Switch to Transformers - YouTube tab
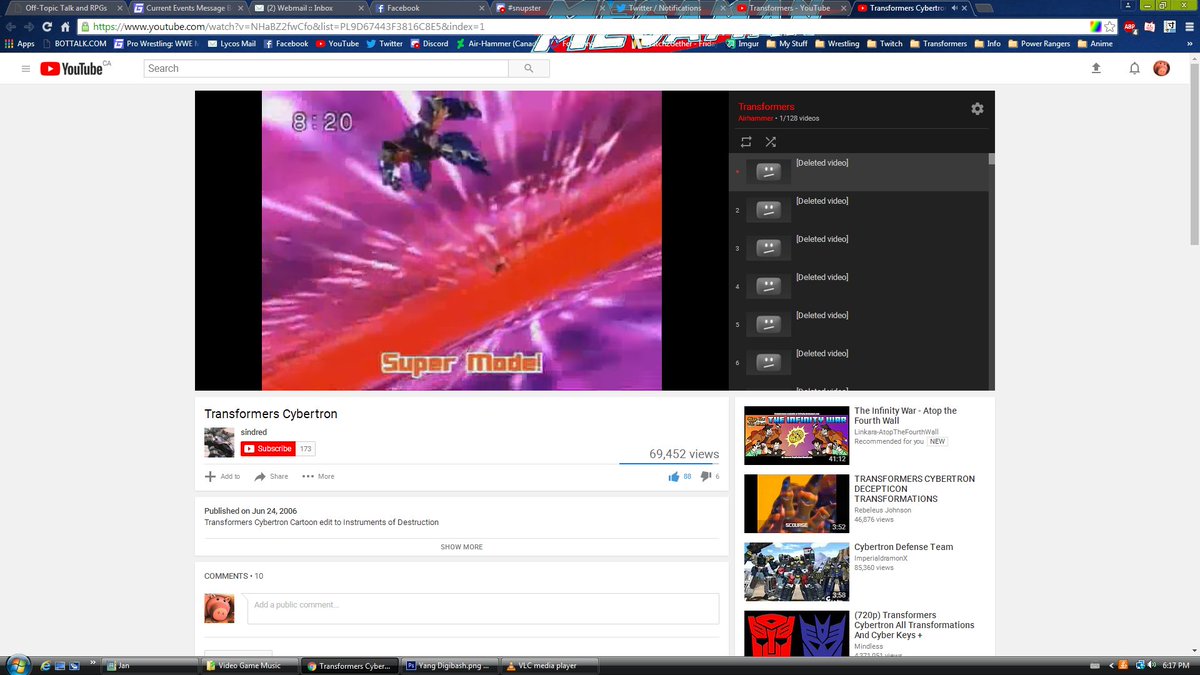The width and height of the screenshot is (1200, 675). click(x=790, y=8)
